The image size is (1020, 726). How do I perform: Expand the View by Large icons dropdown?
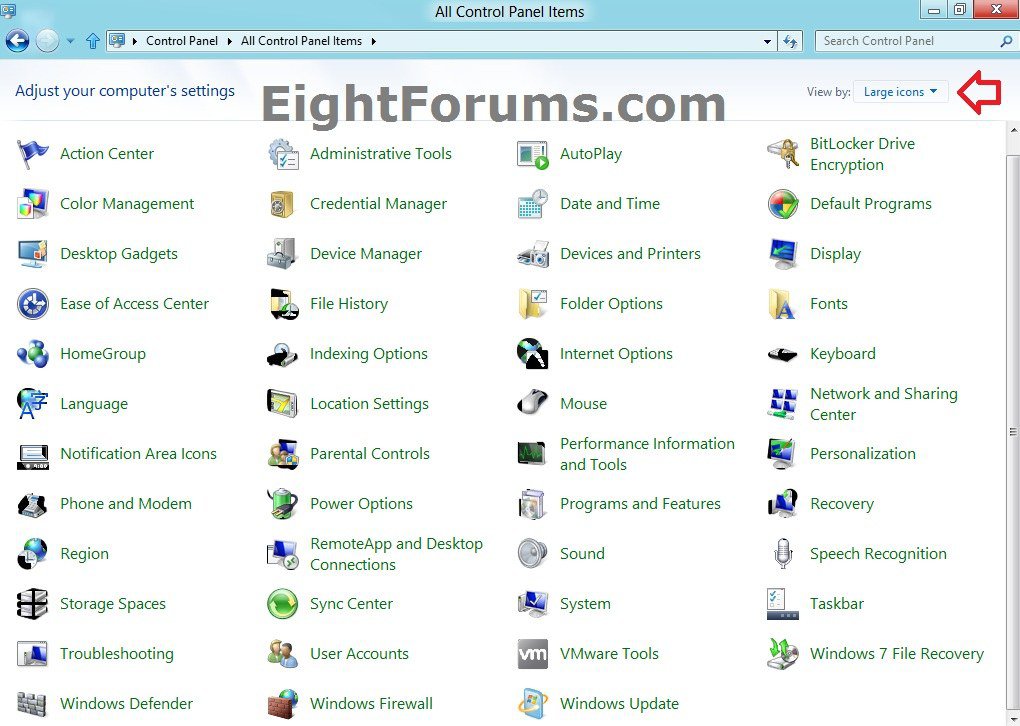(900, 92)
